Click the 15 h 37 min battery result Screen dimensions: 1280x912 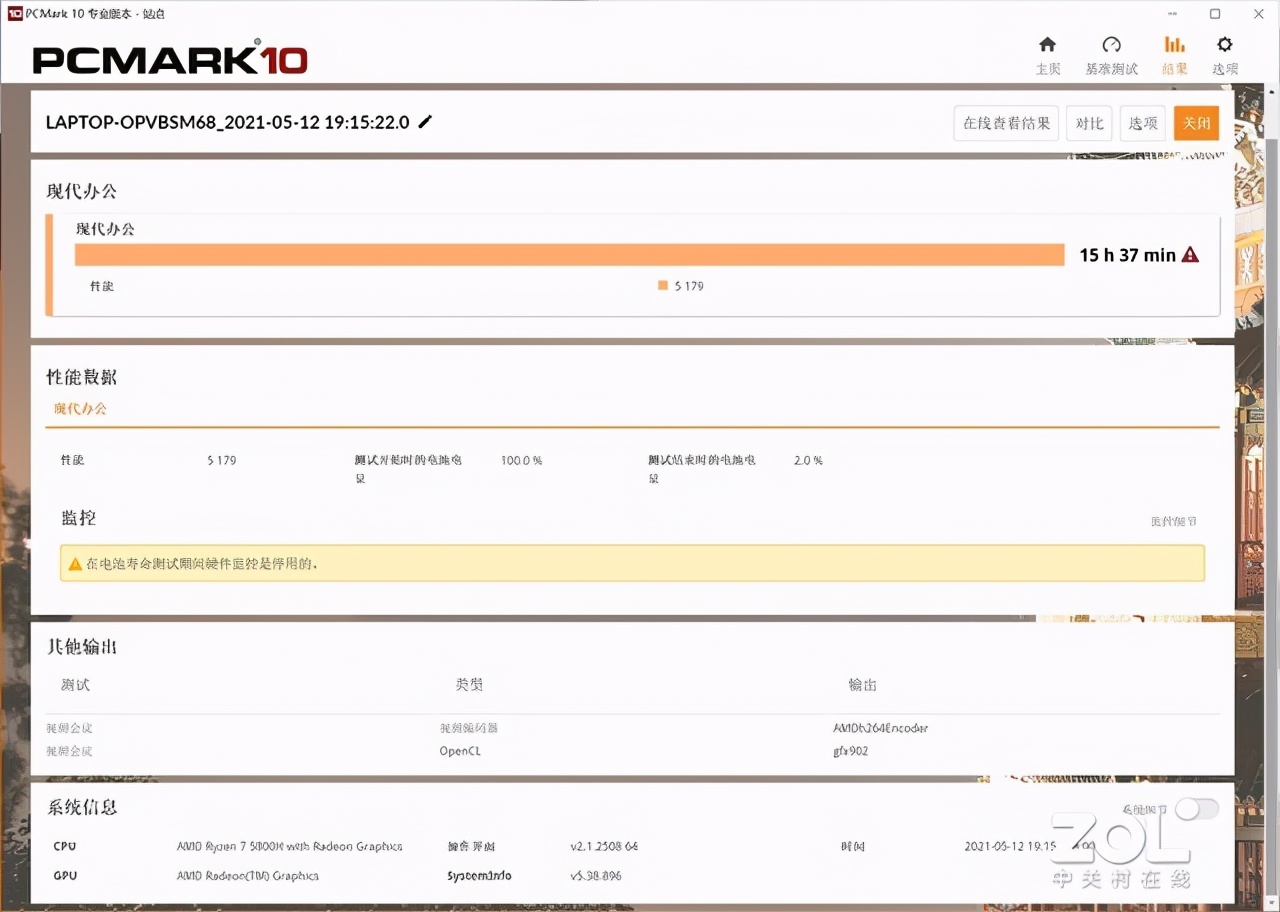(x=1127, y=255)
